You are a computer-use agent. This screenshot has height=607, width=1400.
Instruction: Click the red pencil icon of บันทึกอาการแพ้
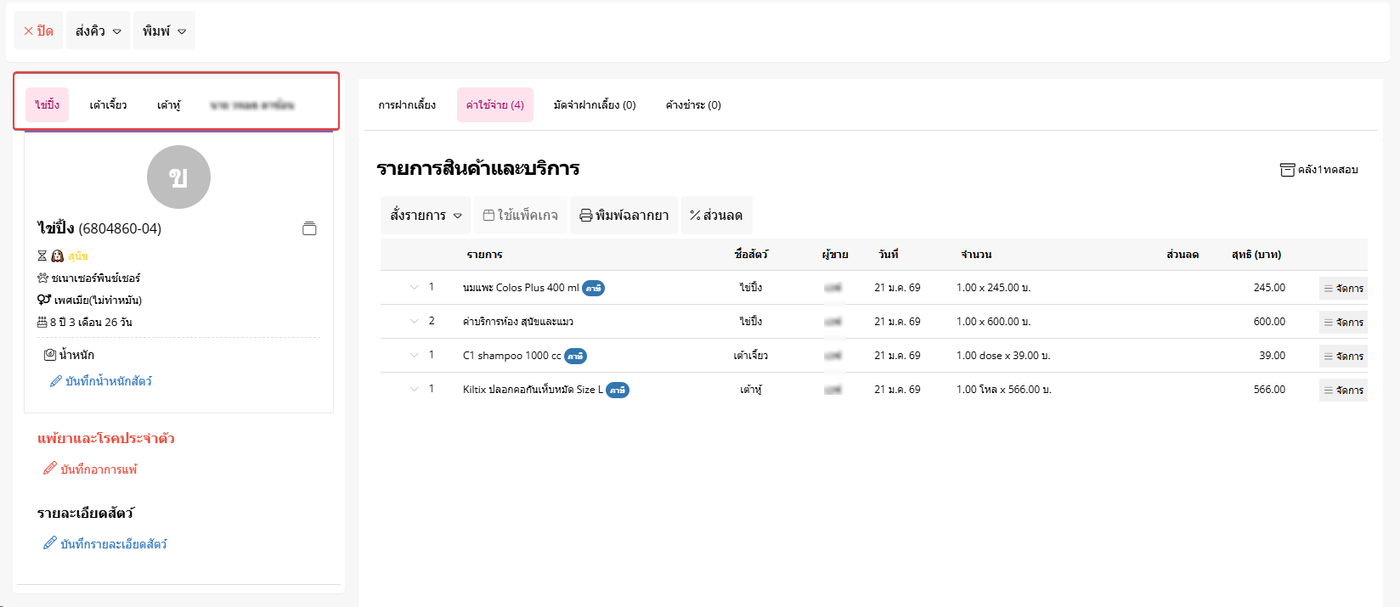click(x=50, y=468)
